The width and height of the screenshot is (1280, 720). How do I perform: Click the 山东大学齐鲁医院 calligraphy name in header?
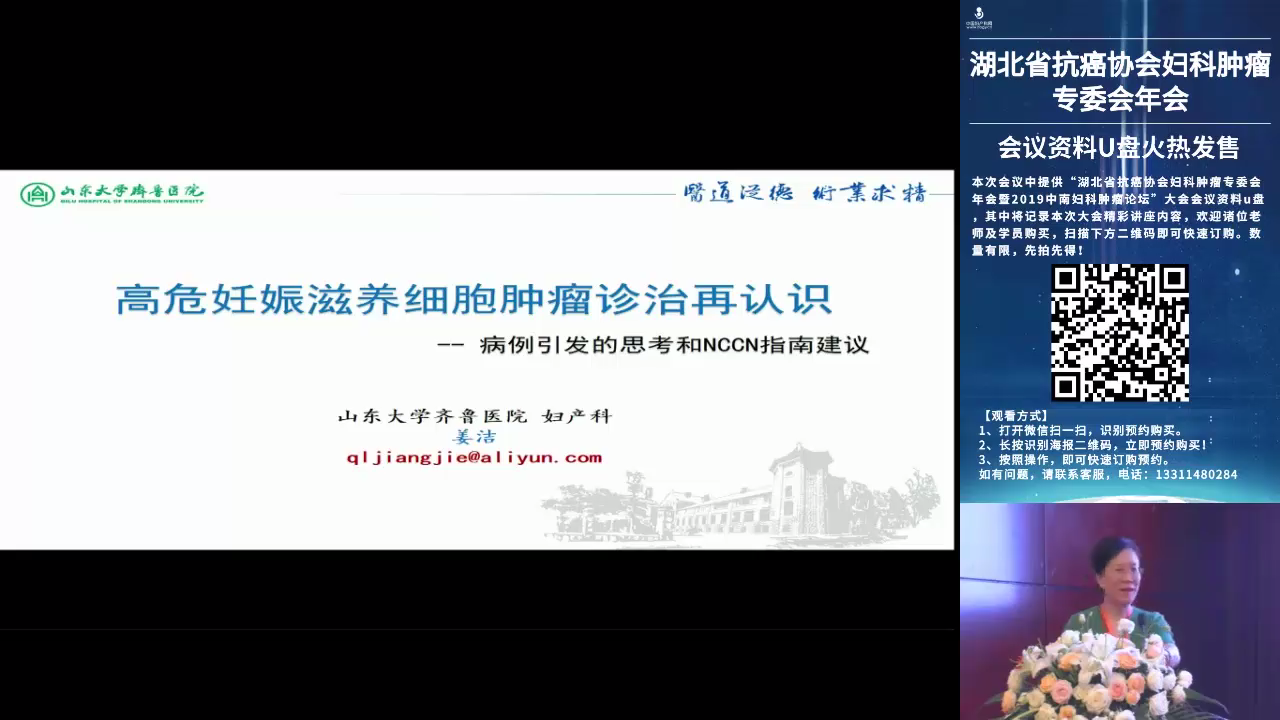point(131,191)
